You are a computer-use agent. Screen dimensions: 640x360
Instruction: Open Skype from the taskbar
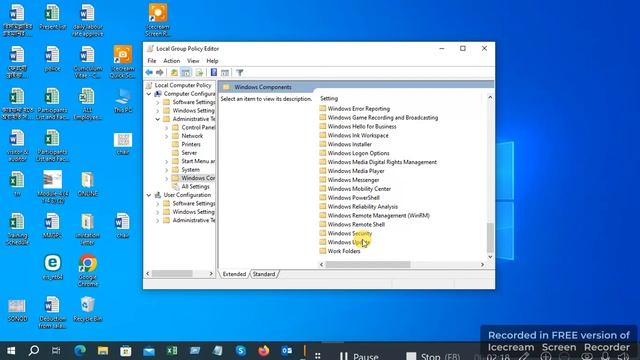pos(241,351)
